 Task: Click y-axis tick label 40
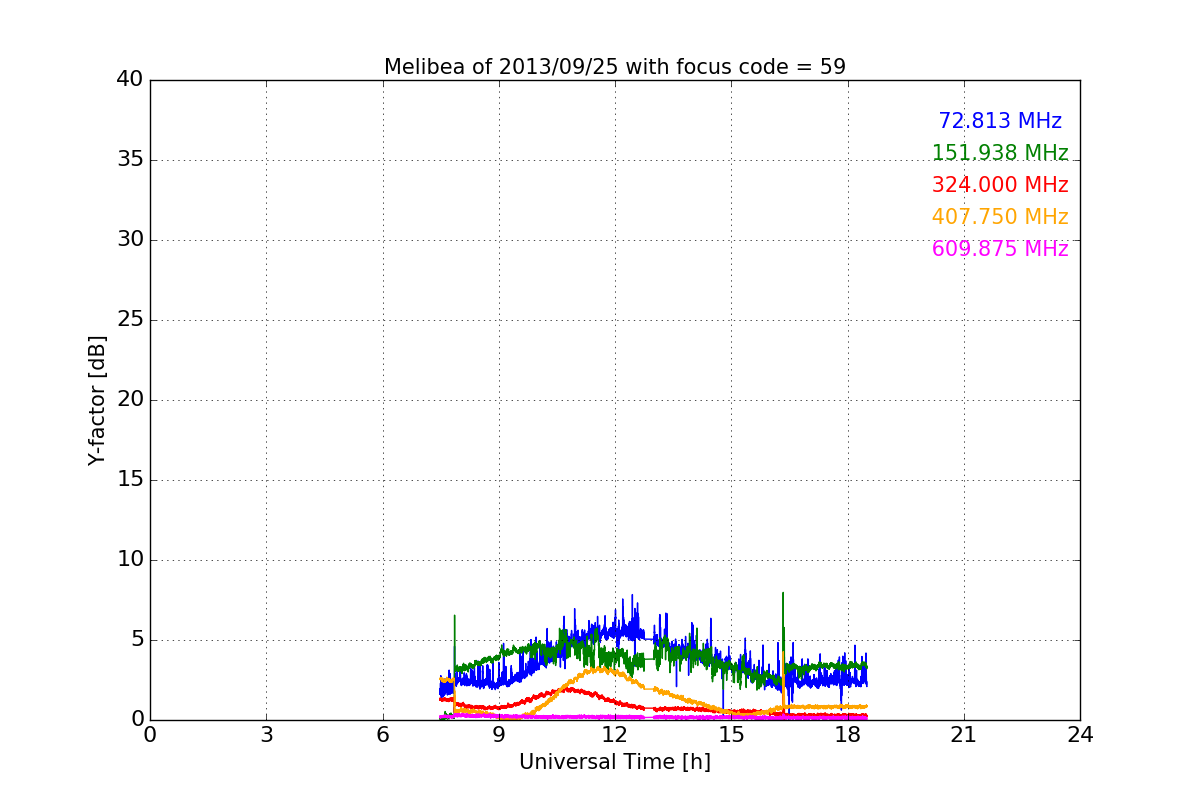[130, 80]
